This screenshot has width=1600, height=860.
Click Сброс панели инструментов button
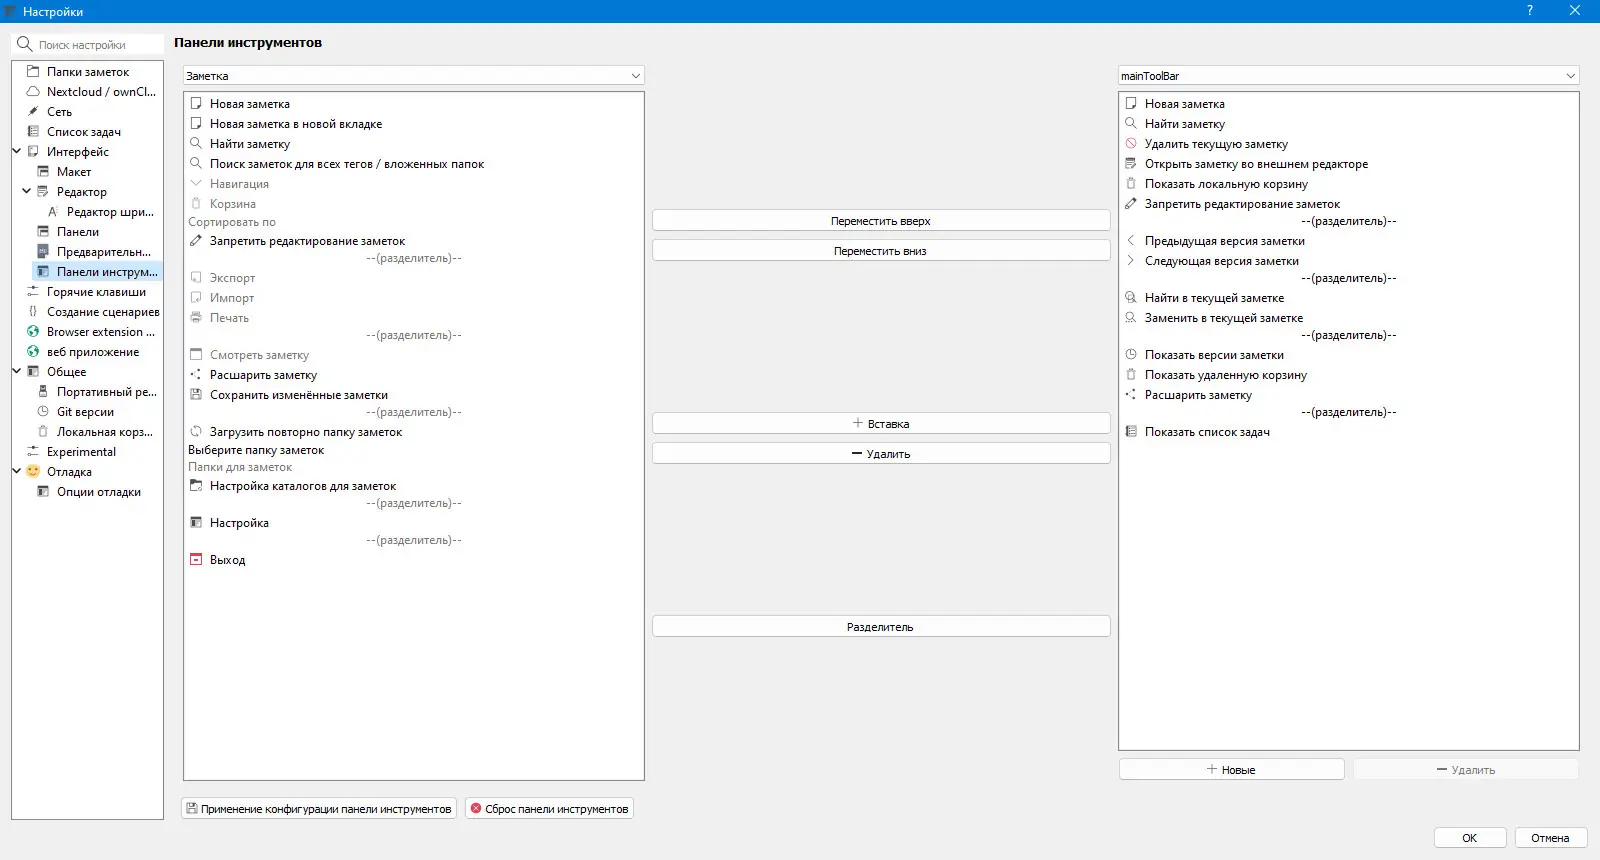549,809
